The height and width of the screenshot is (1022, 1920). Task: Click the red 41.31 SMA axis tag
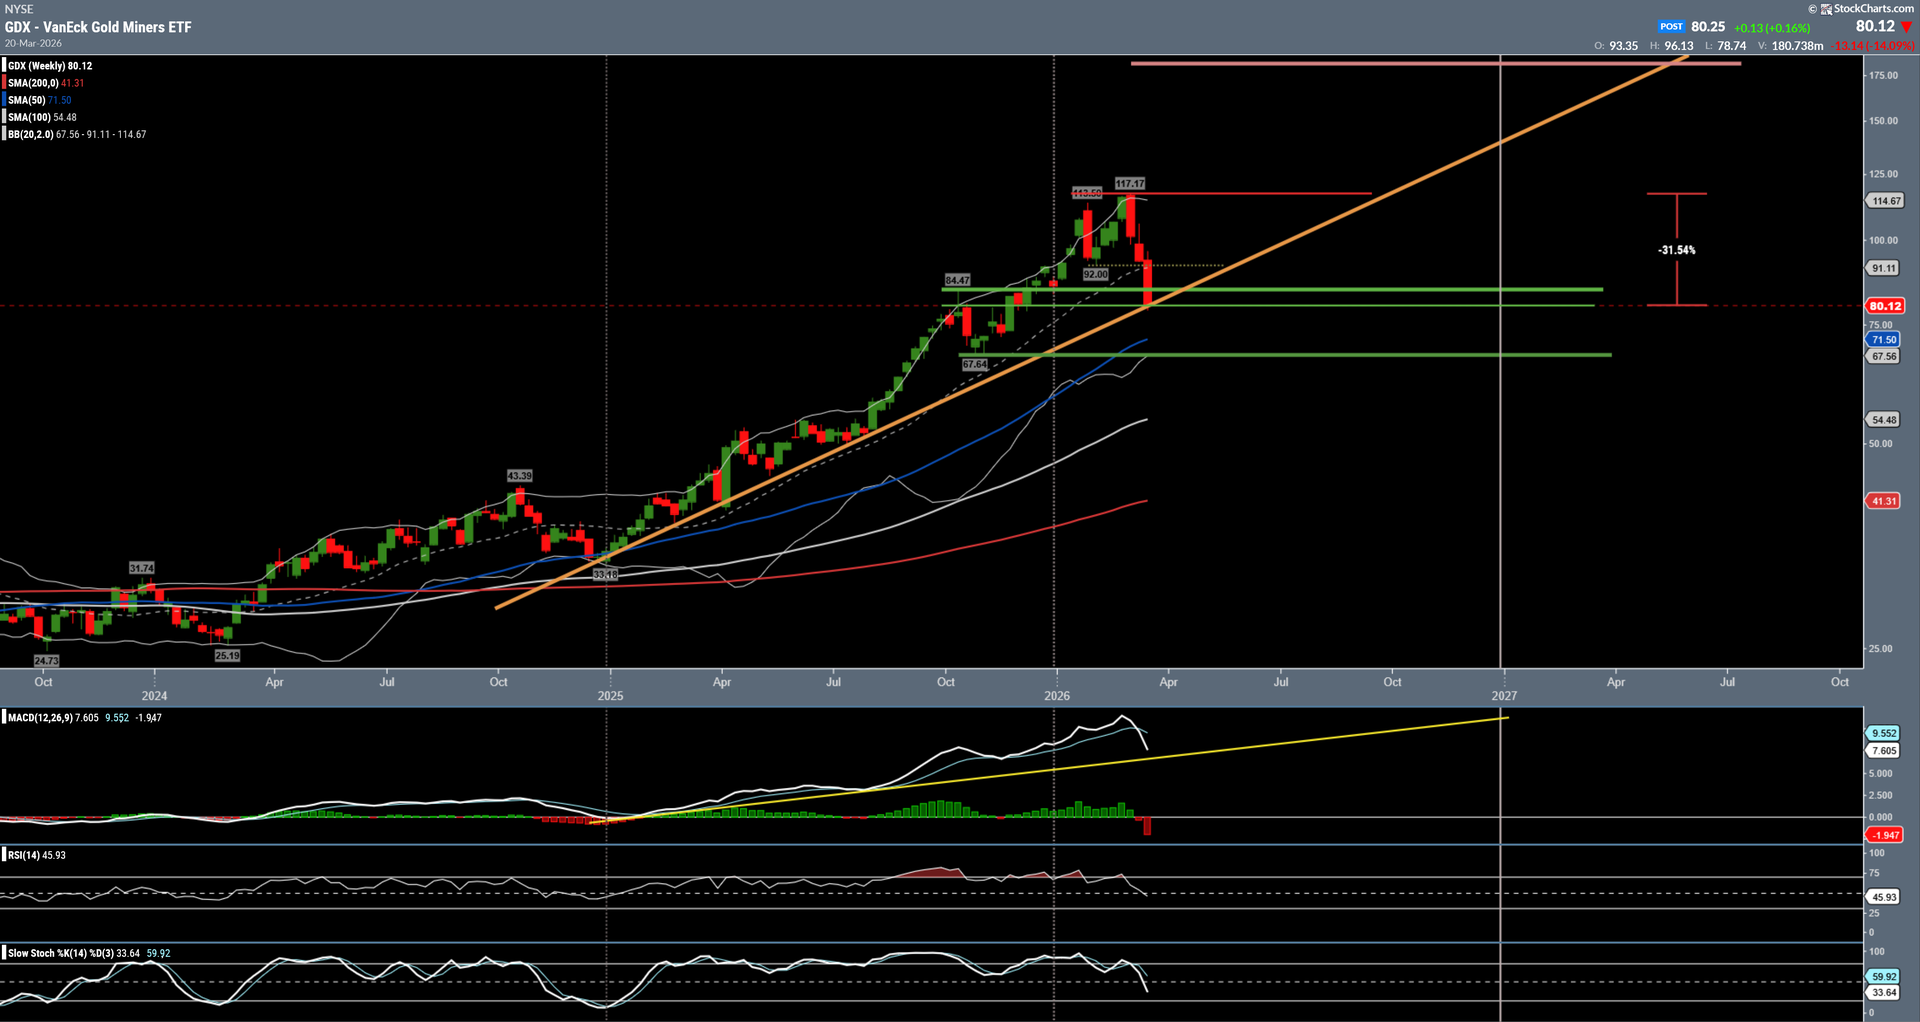[x=1884, y=501]
